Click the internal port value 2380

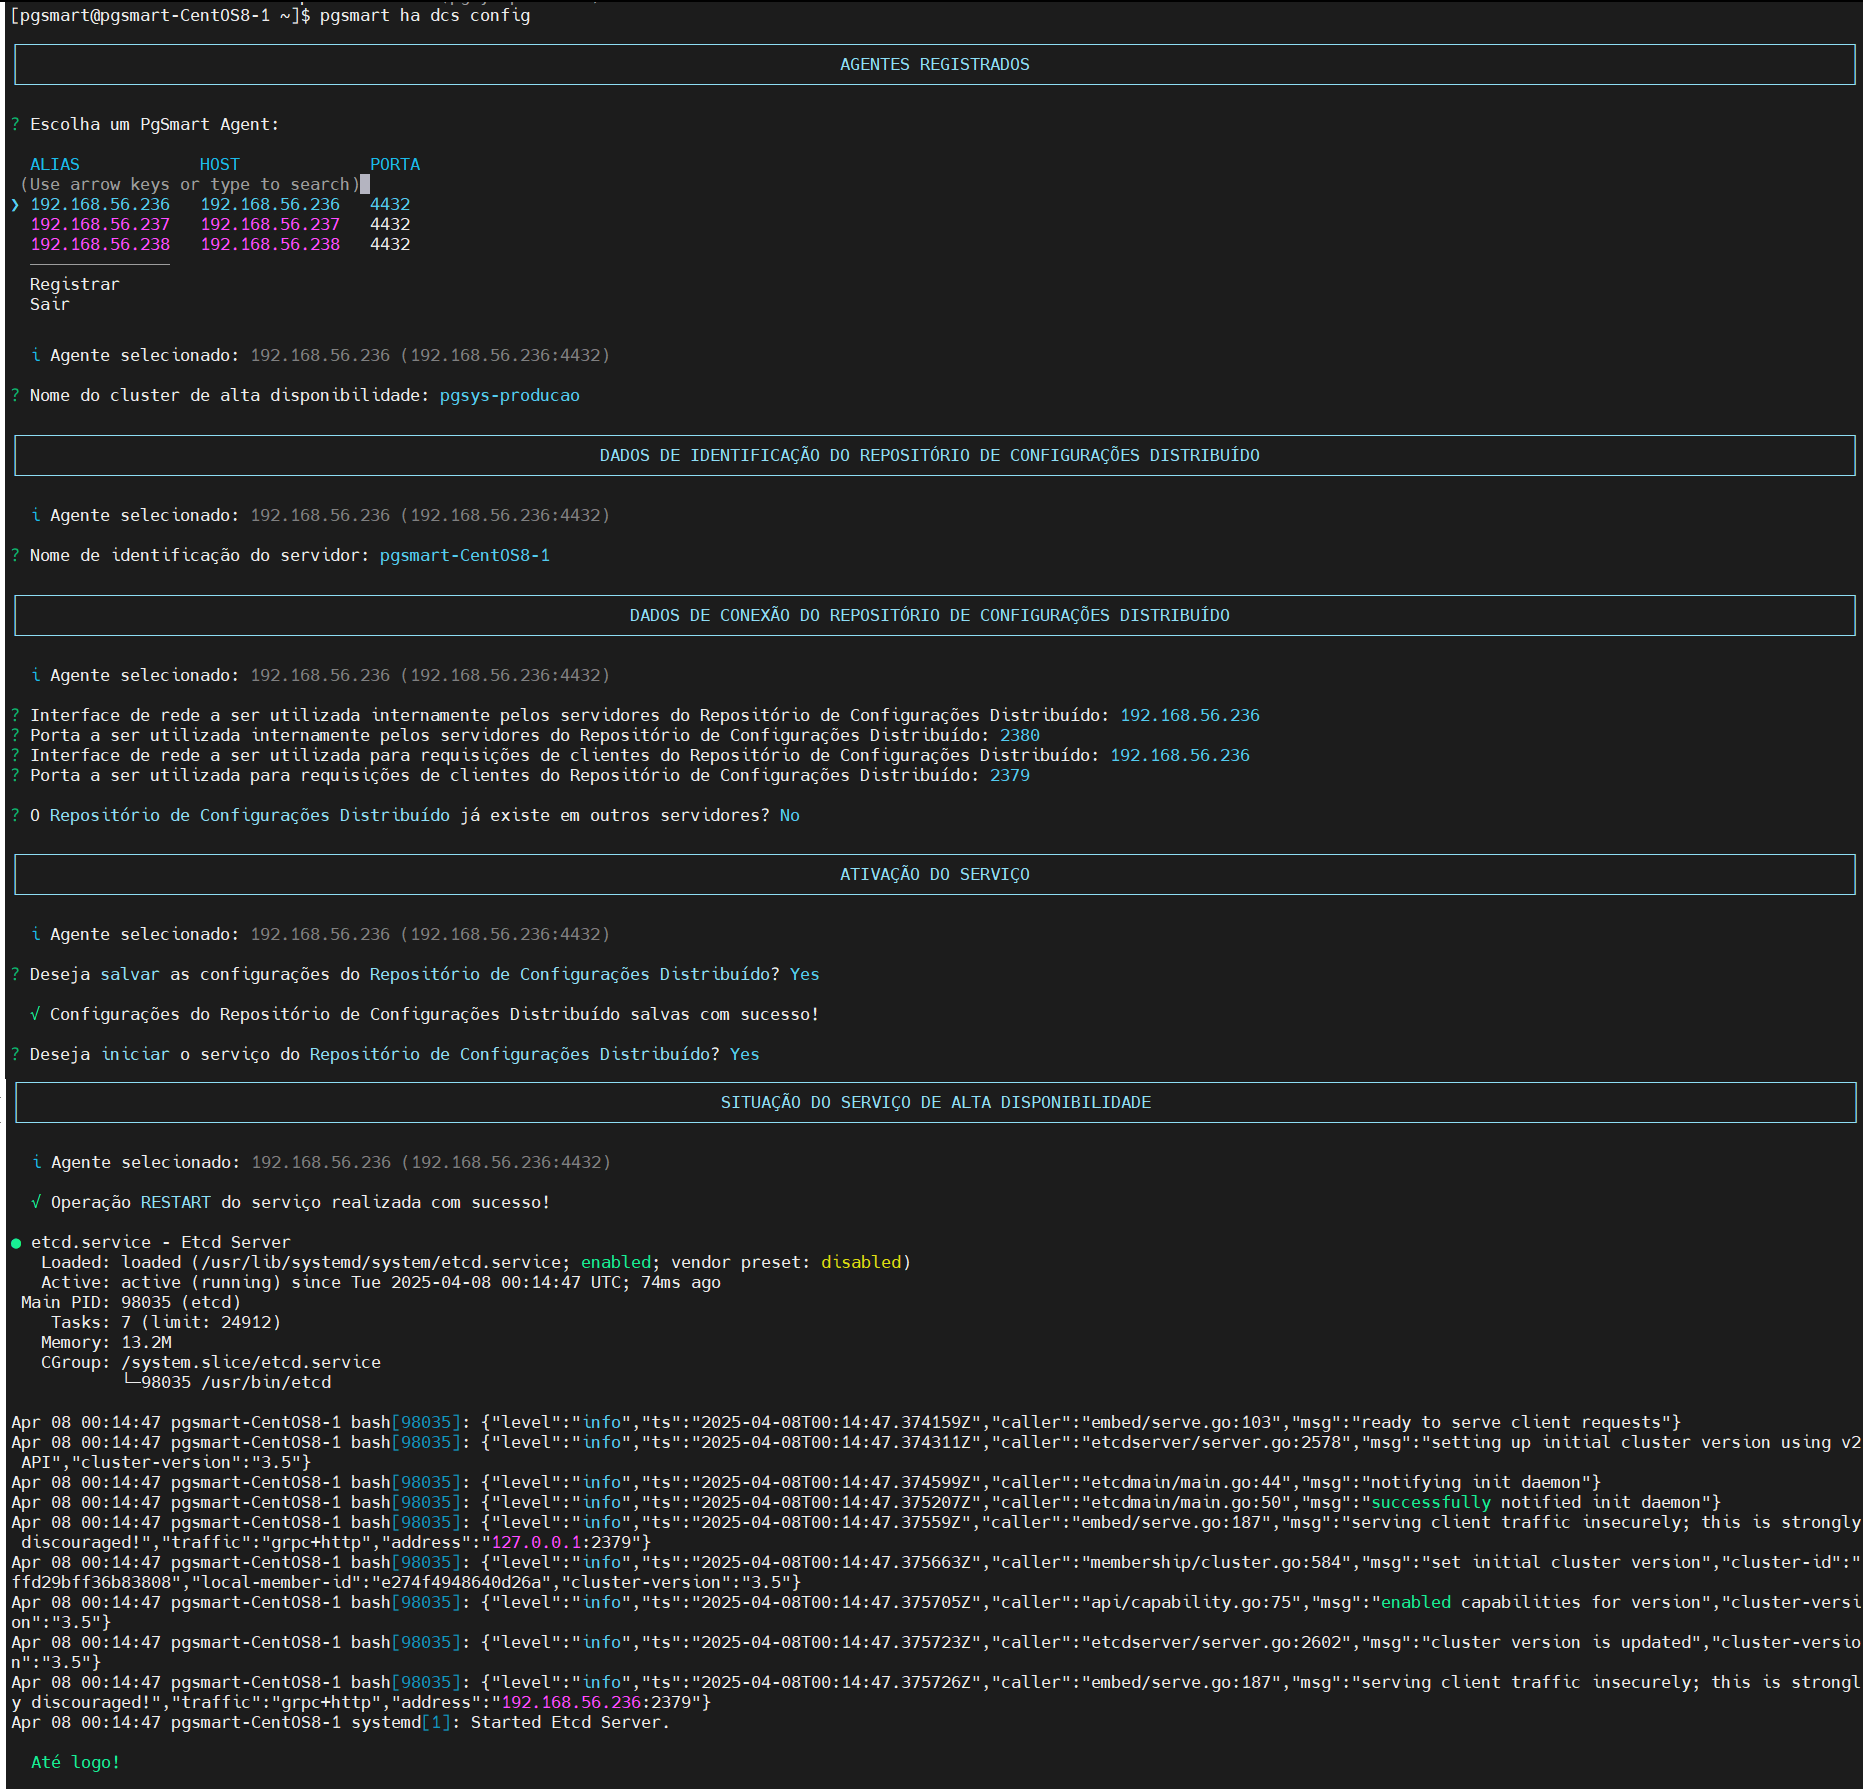[1020, 735]
